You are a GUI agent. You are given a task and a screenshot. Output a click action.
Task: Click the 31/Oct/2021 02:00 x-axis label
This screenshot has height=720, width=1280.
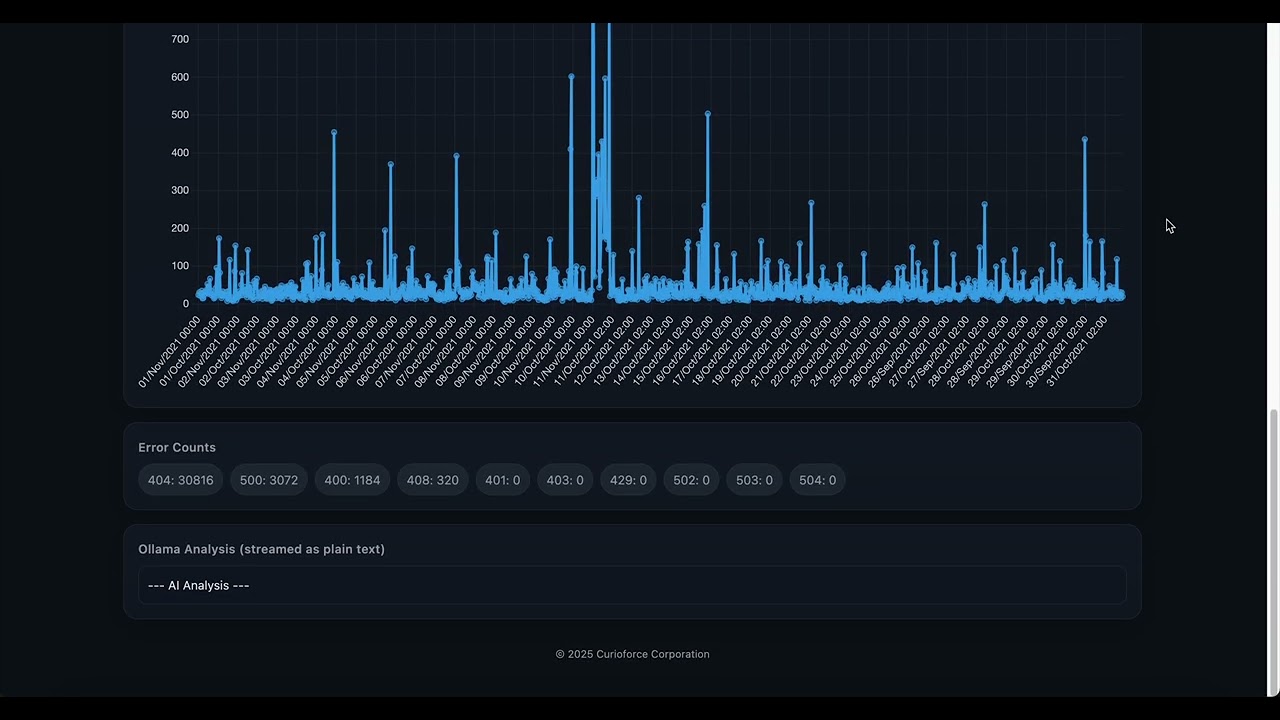click(1077, 354)
